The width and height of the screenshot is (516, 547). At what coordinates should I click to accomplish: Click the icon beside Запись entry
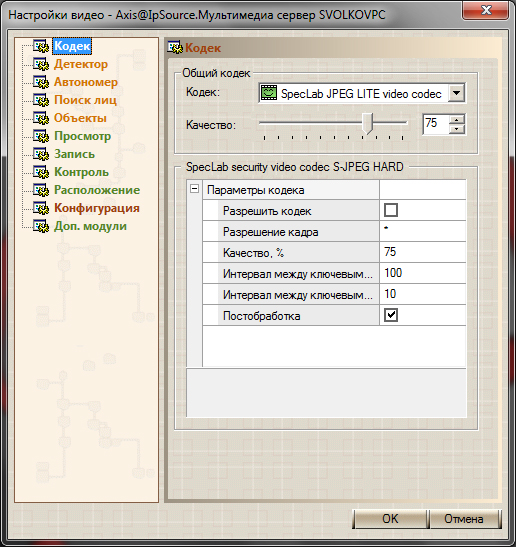point(41,154)
